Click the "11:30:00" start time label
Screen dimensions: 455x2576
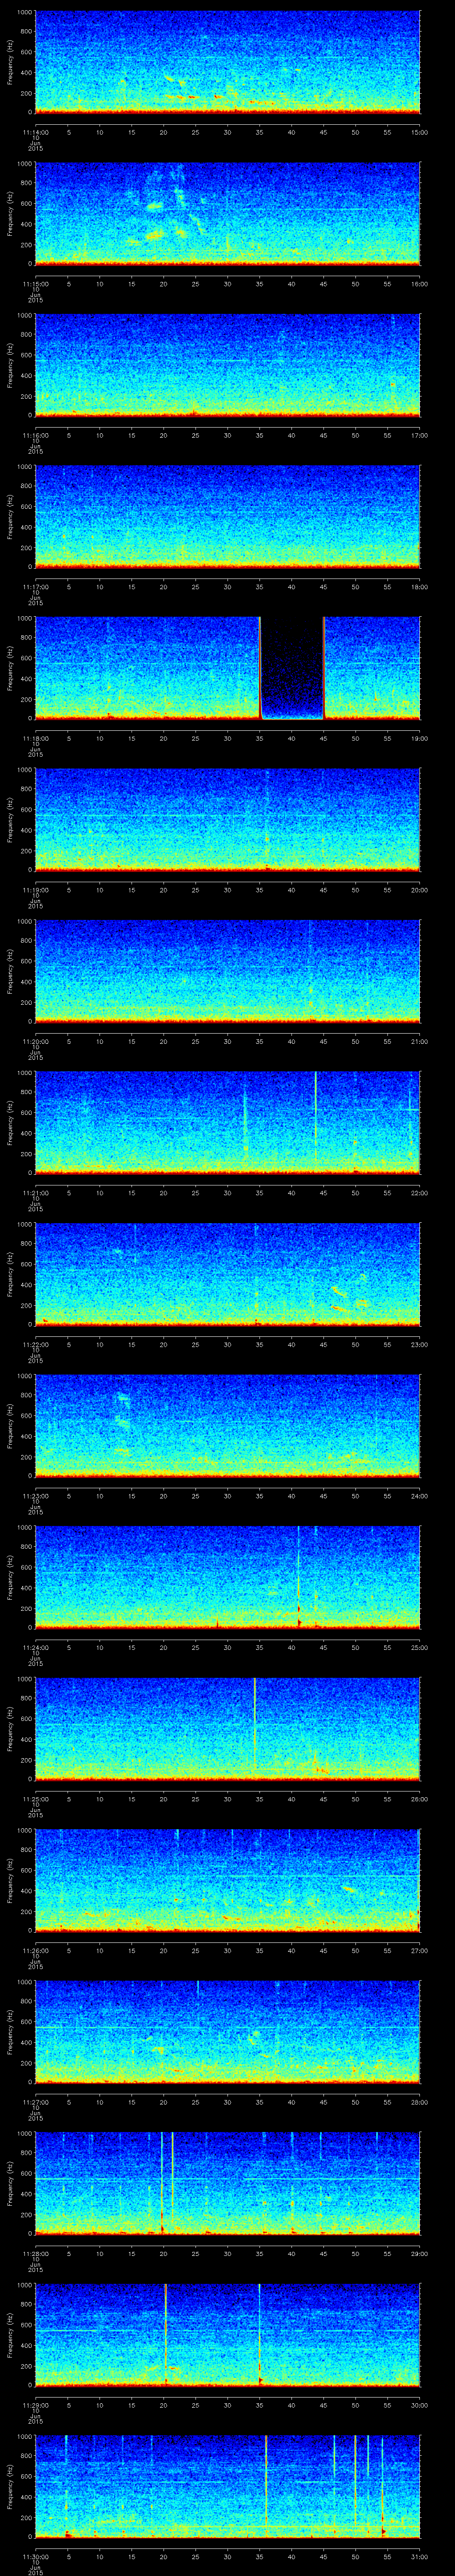point(35,2556)
